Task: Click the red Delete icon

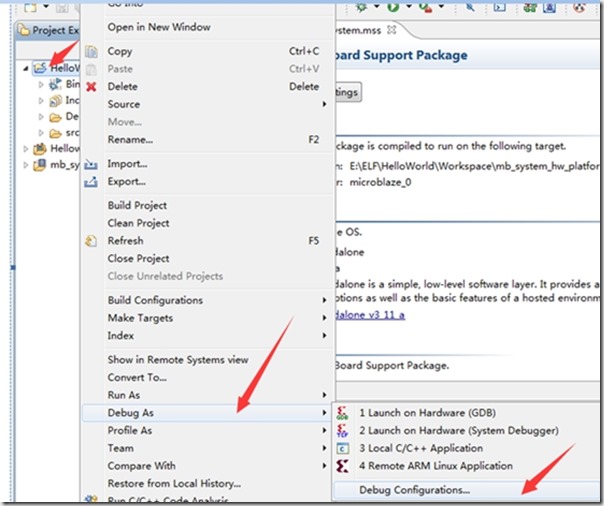Action: (x=91, y=87)
